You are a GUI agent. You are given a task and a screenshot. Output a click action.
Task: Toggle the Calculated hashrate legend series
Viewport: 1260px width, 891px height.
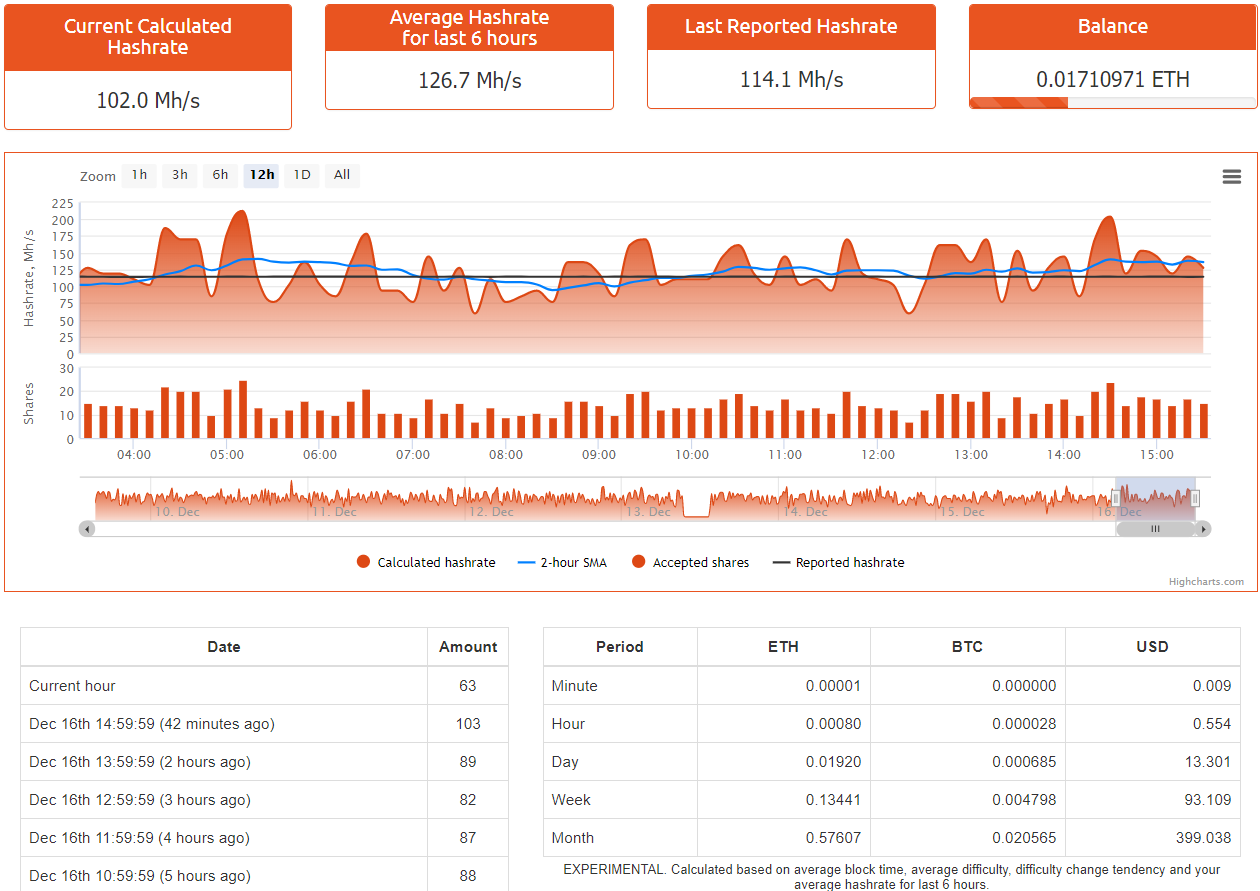(x=426, y=563)
